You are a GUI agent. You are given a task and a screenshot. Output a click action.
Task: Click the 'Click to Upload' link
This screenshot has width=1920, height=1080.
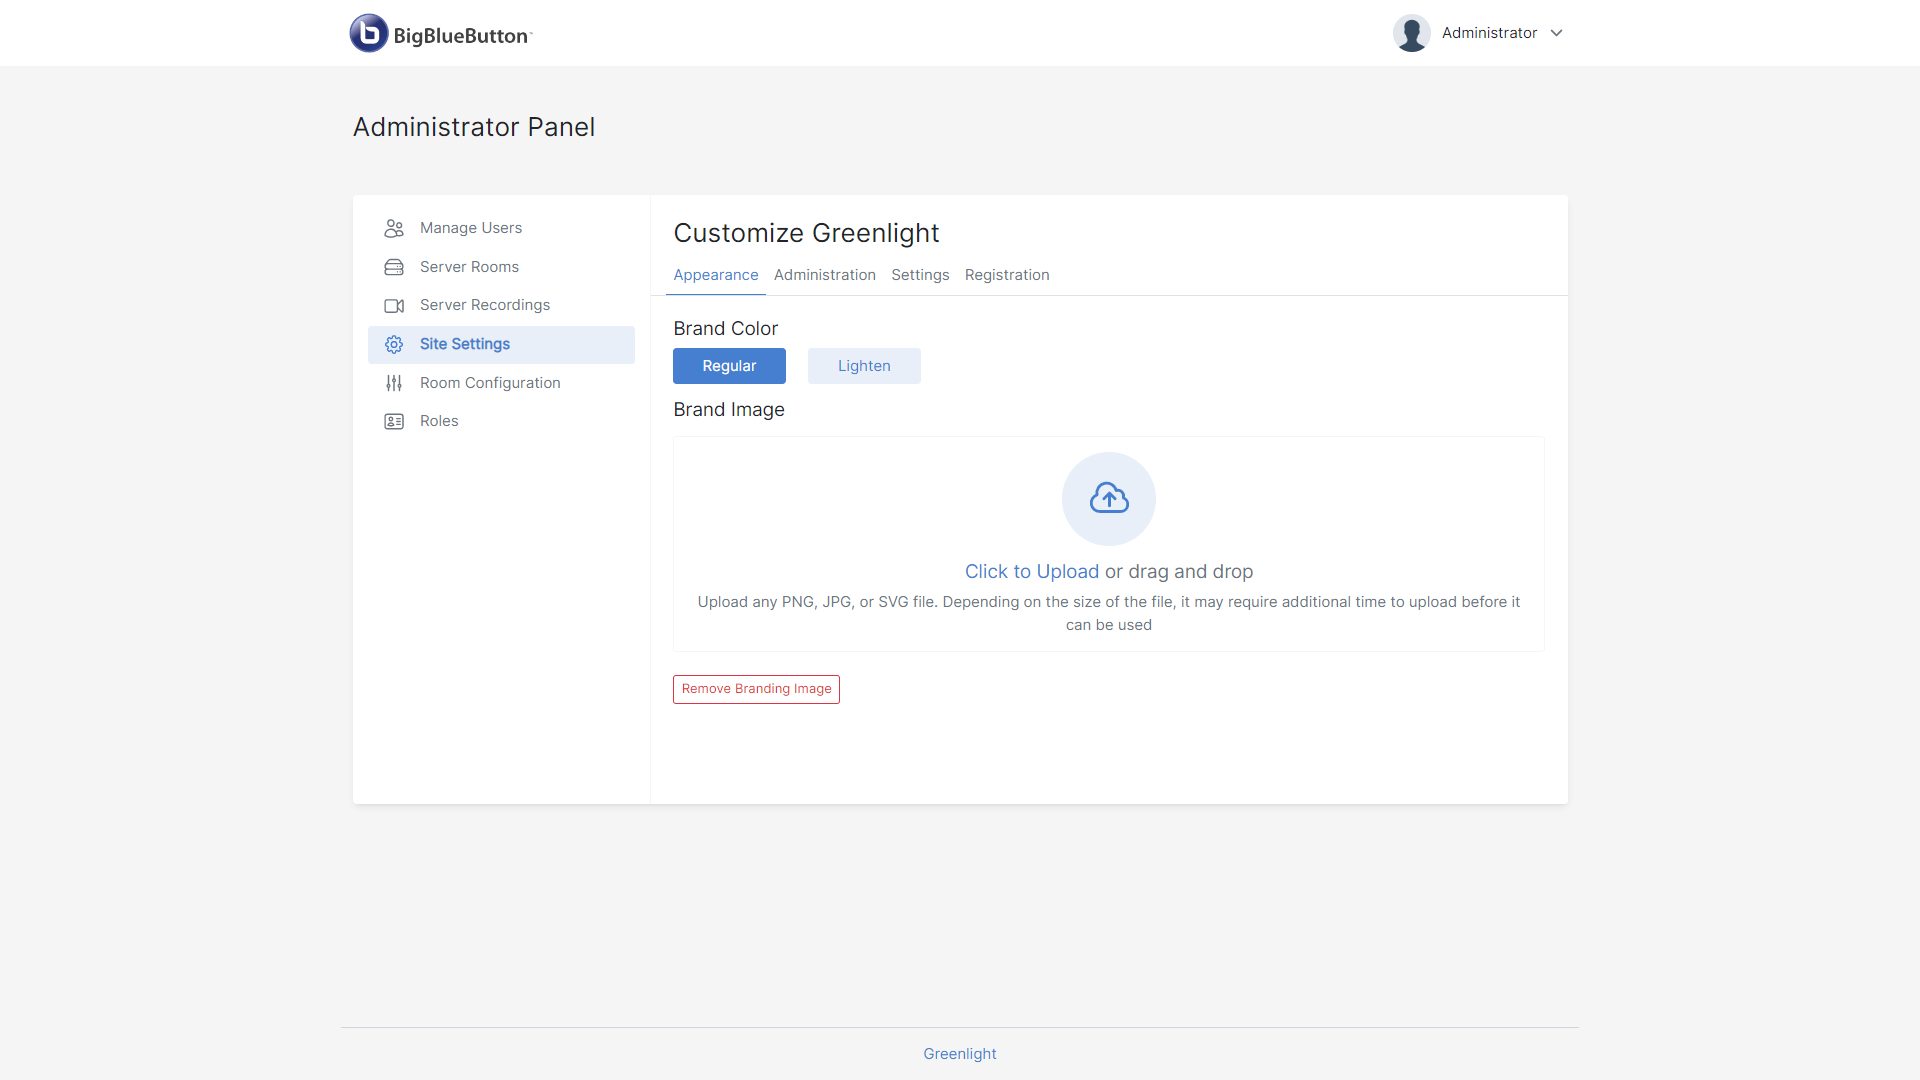click(x=1032, y=572)
